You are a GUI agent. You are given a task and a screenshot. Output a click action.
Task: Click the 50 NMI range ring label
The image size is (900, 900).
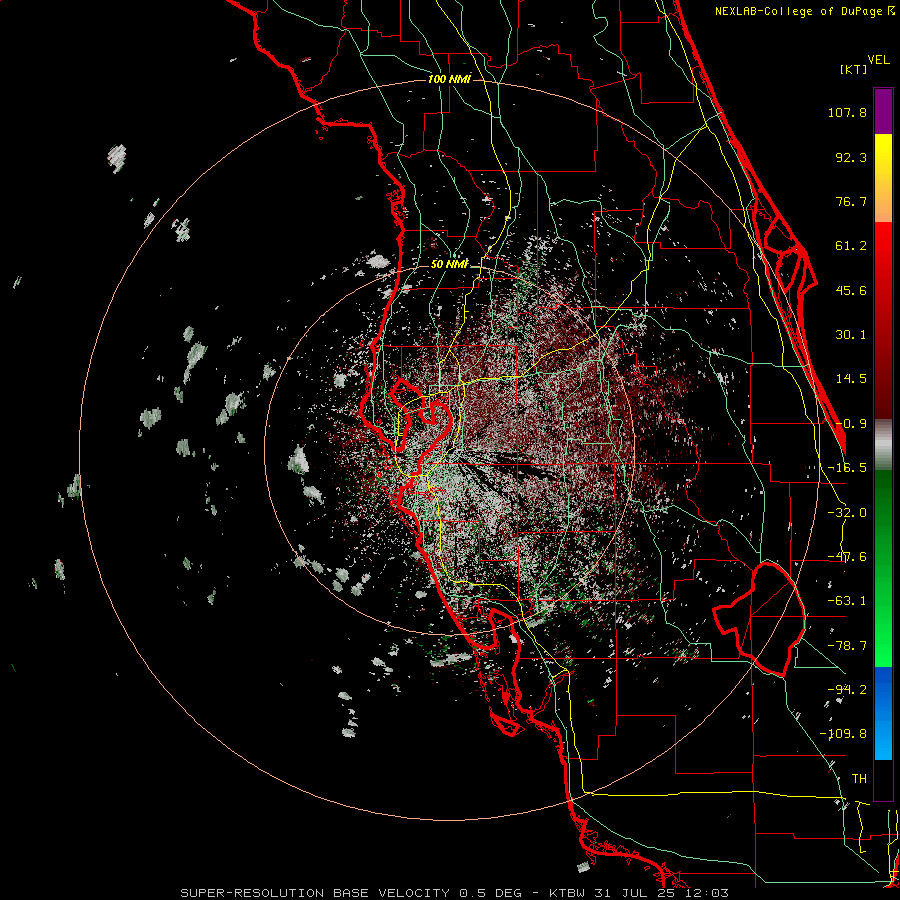449,264
